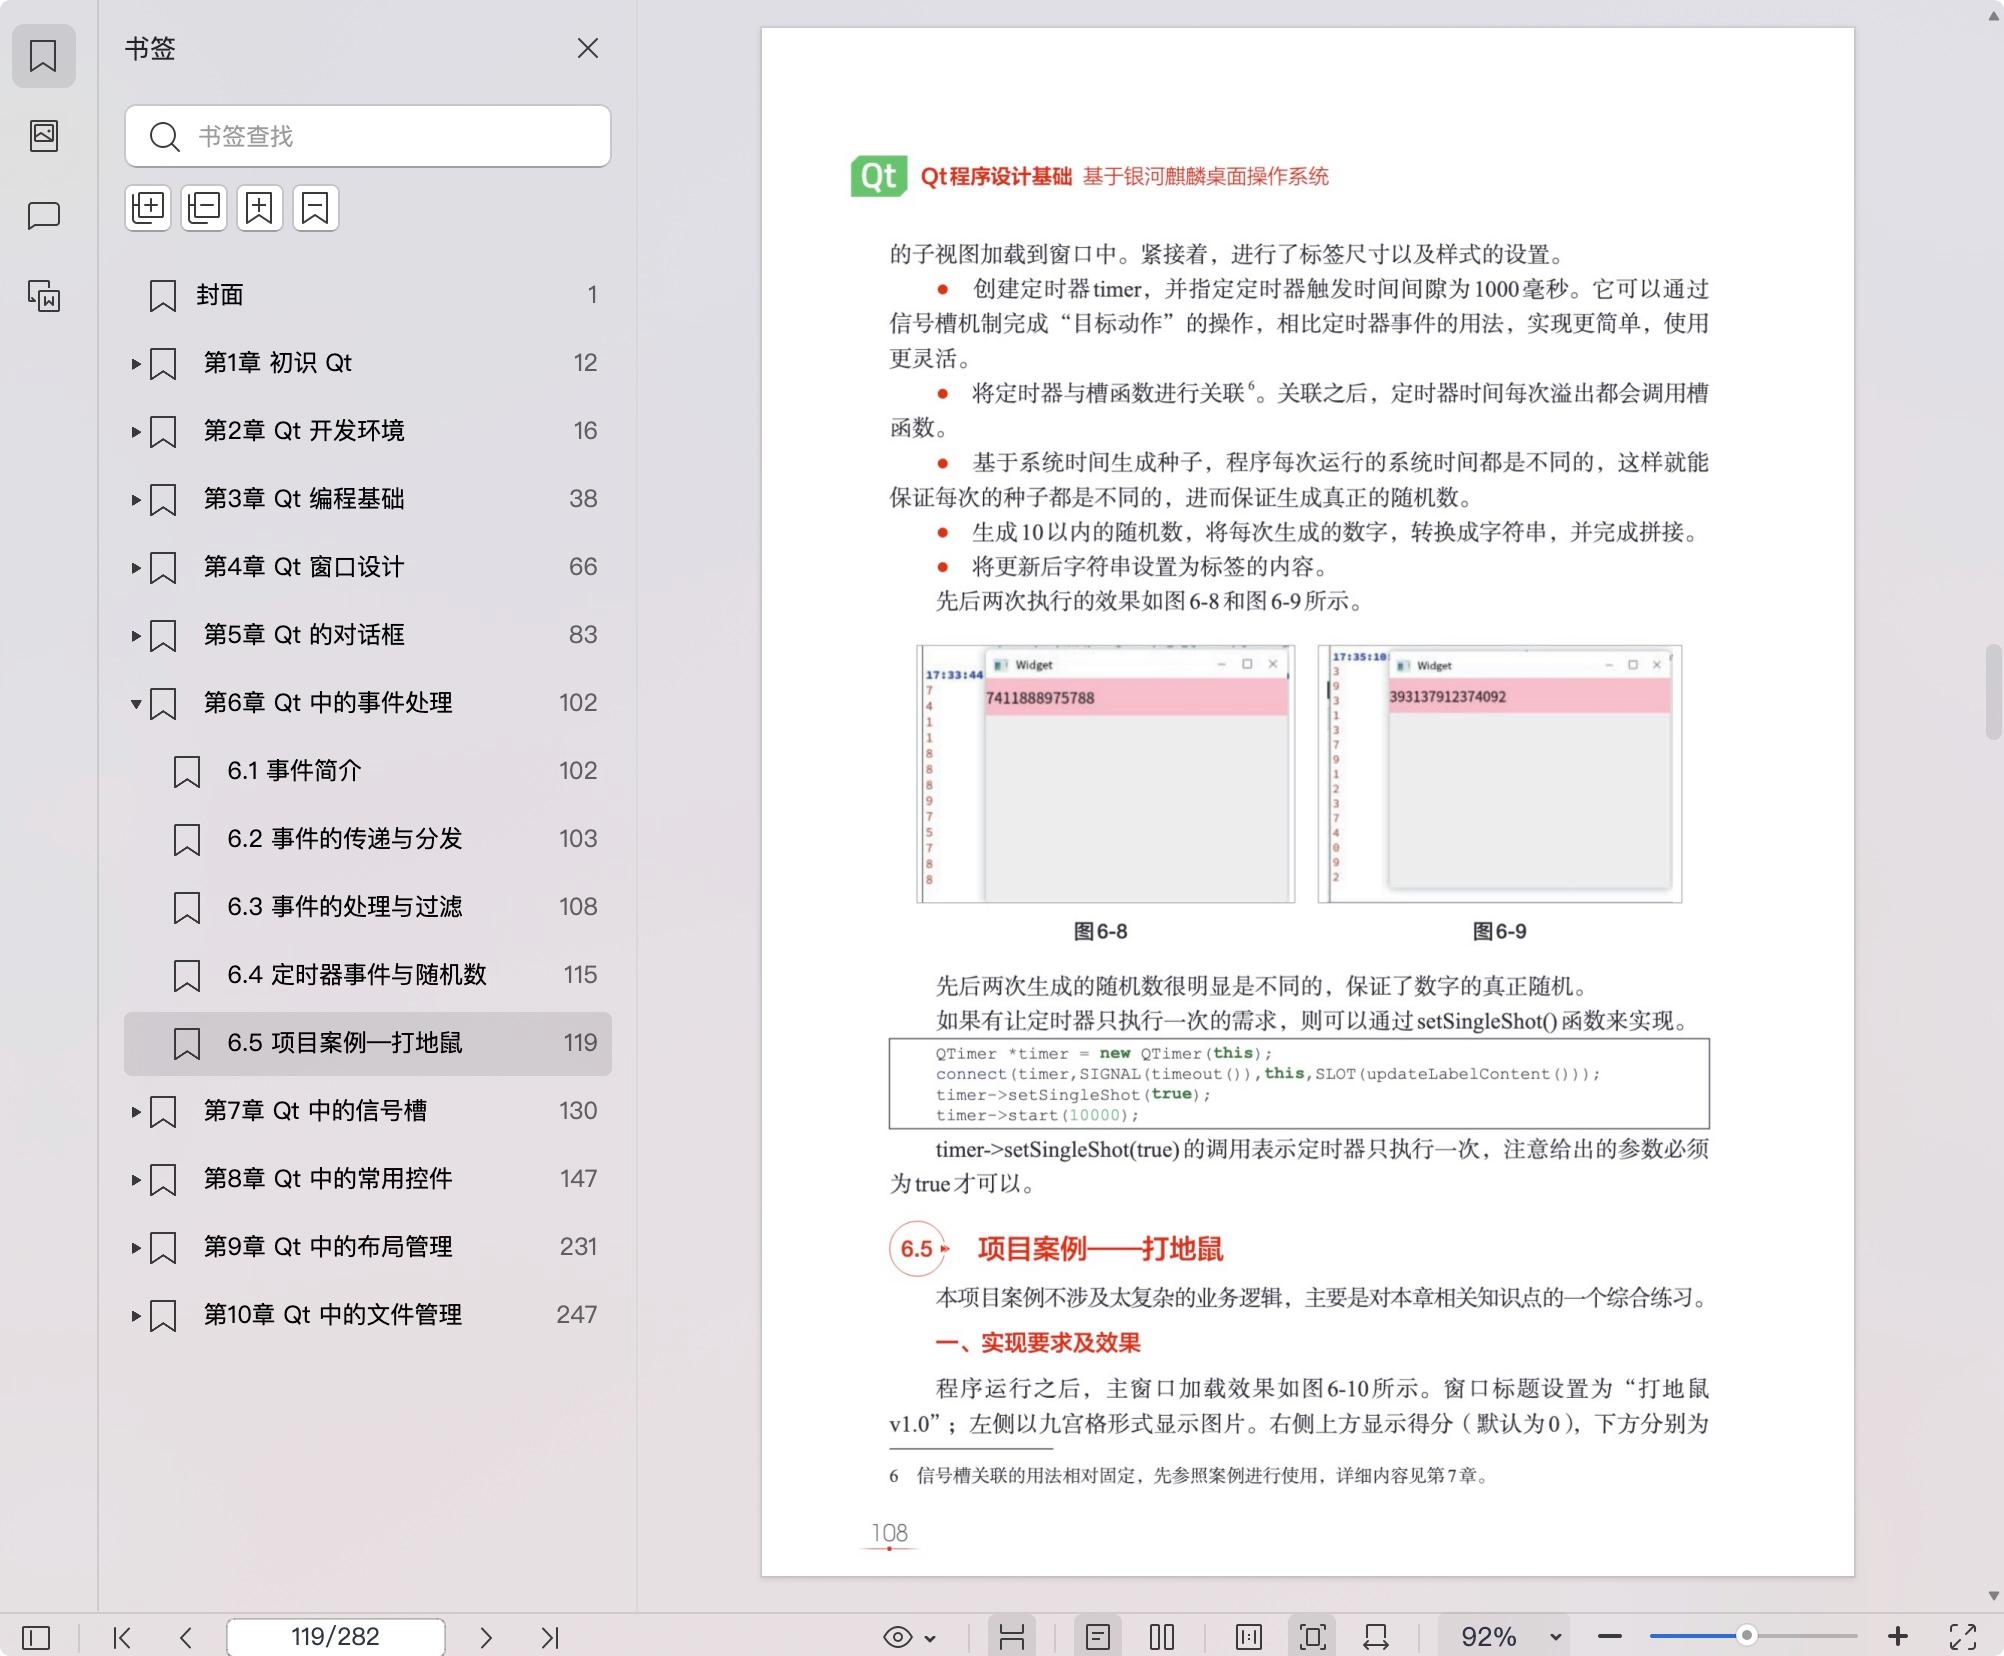
Task: Expand all bookmarks icon
Action: (x=148, y=208)
